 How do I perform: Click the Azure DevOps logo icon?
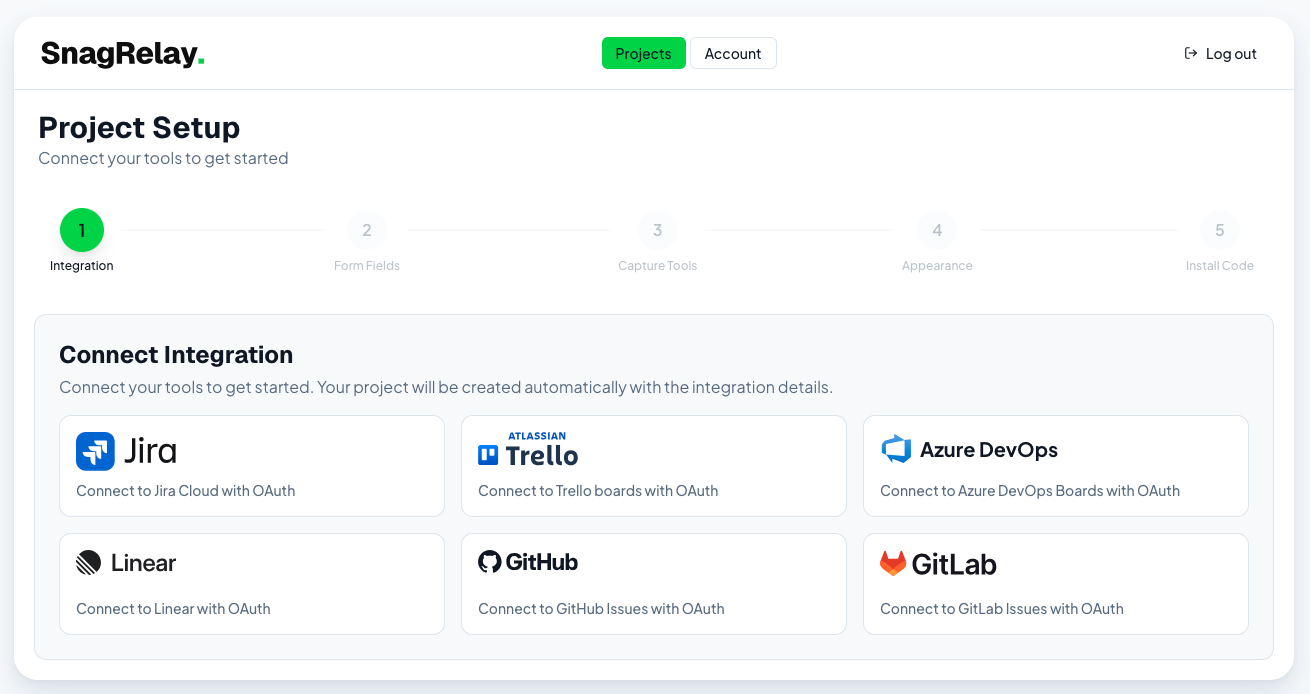pos(896,450)
